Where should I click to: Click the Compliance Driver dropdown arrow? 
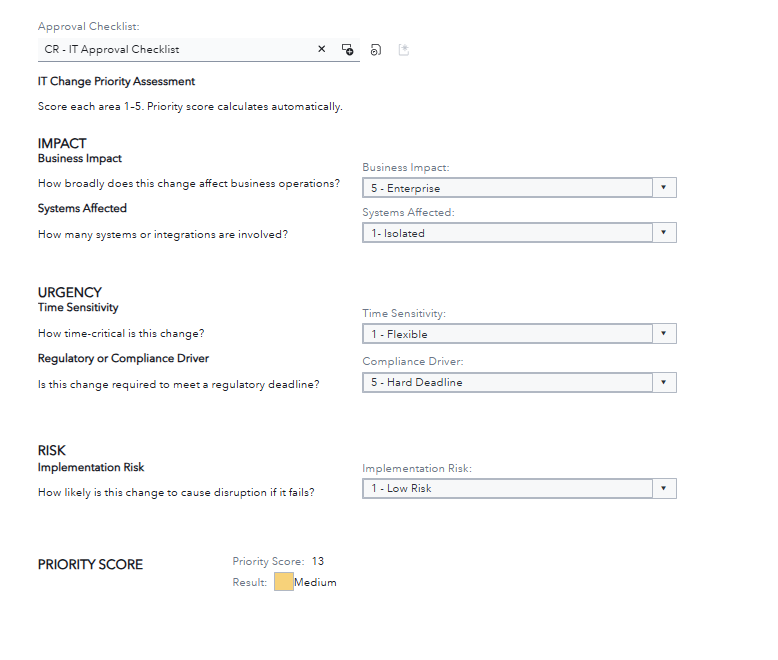(664, 382)
